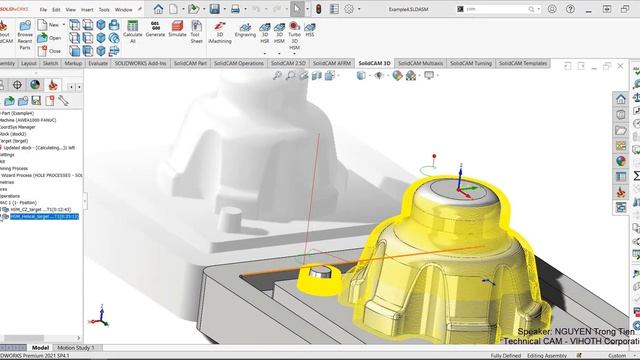The width and height of the screenshot is (640, 360).
Task: Click the Home icon in the top toolbar
Action: tap(158, 9)
